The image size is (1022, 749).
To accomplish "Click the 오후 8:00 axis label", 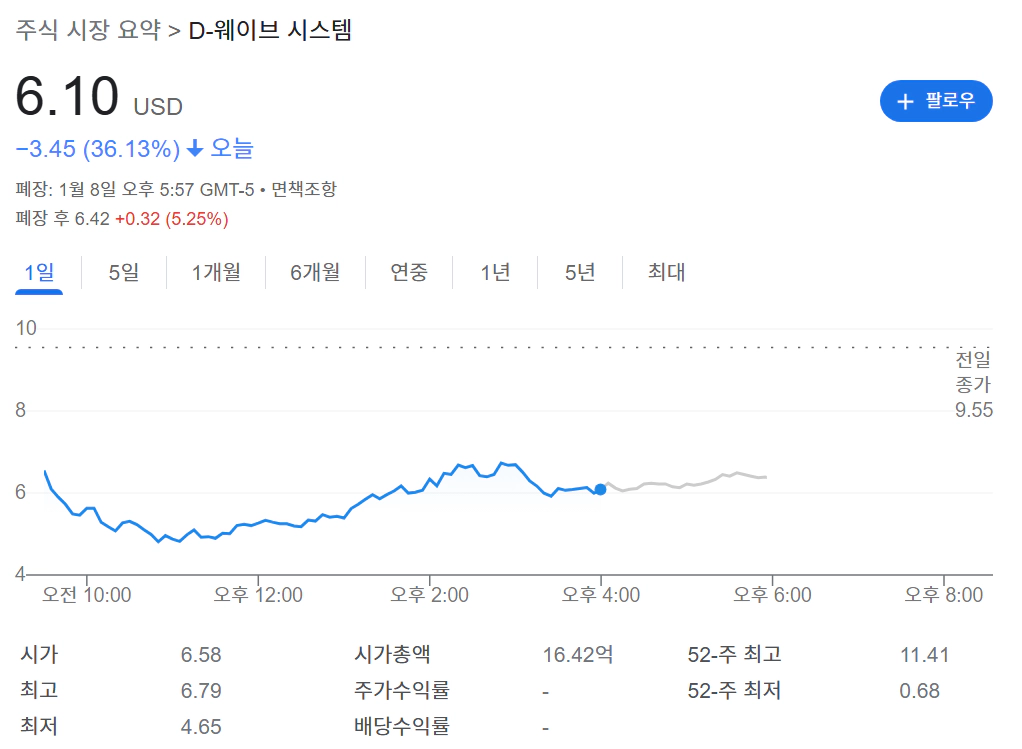I will point(944,595).
